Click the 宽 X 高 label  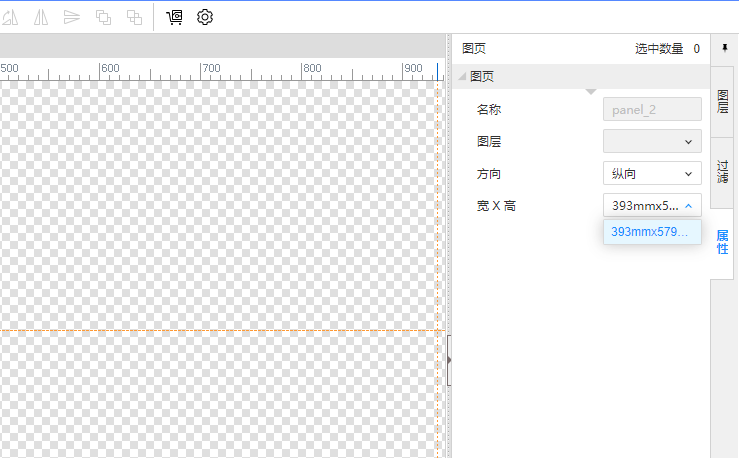click(496, 206)
